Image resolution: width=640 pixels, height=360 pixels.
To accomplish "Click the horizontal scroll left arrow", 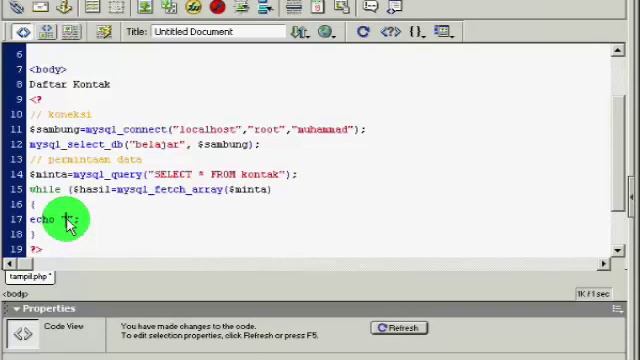I will point(10,264).
